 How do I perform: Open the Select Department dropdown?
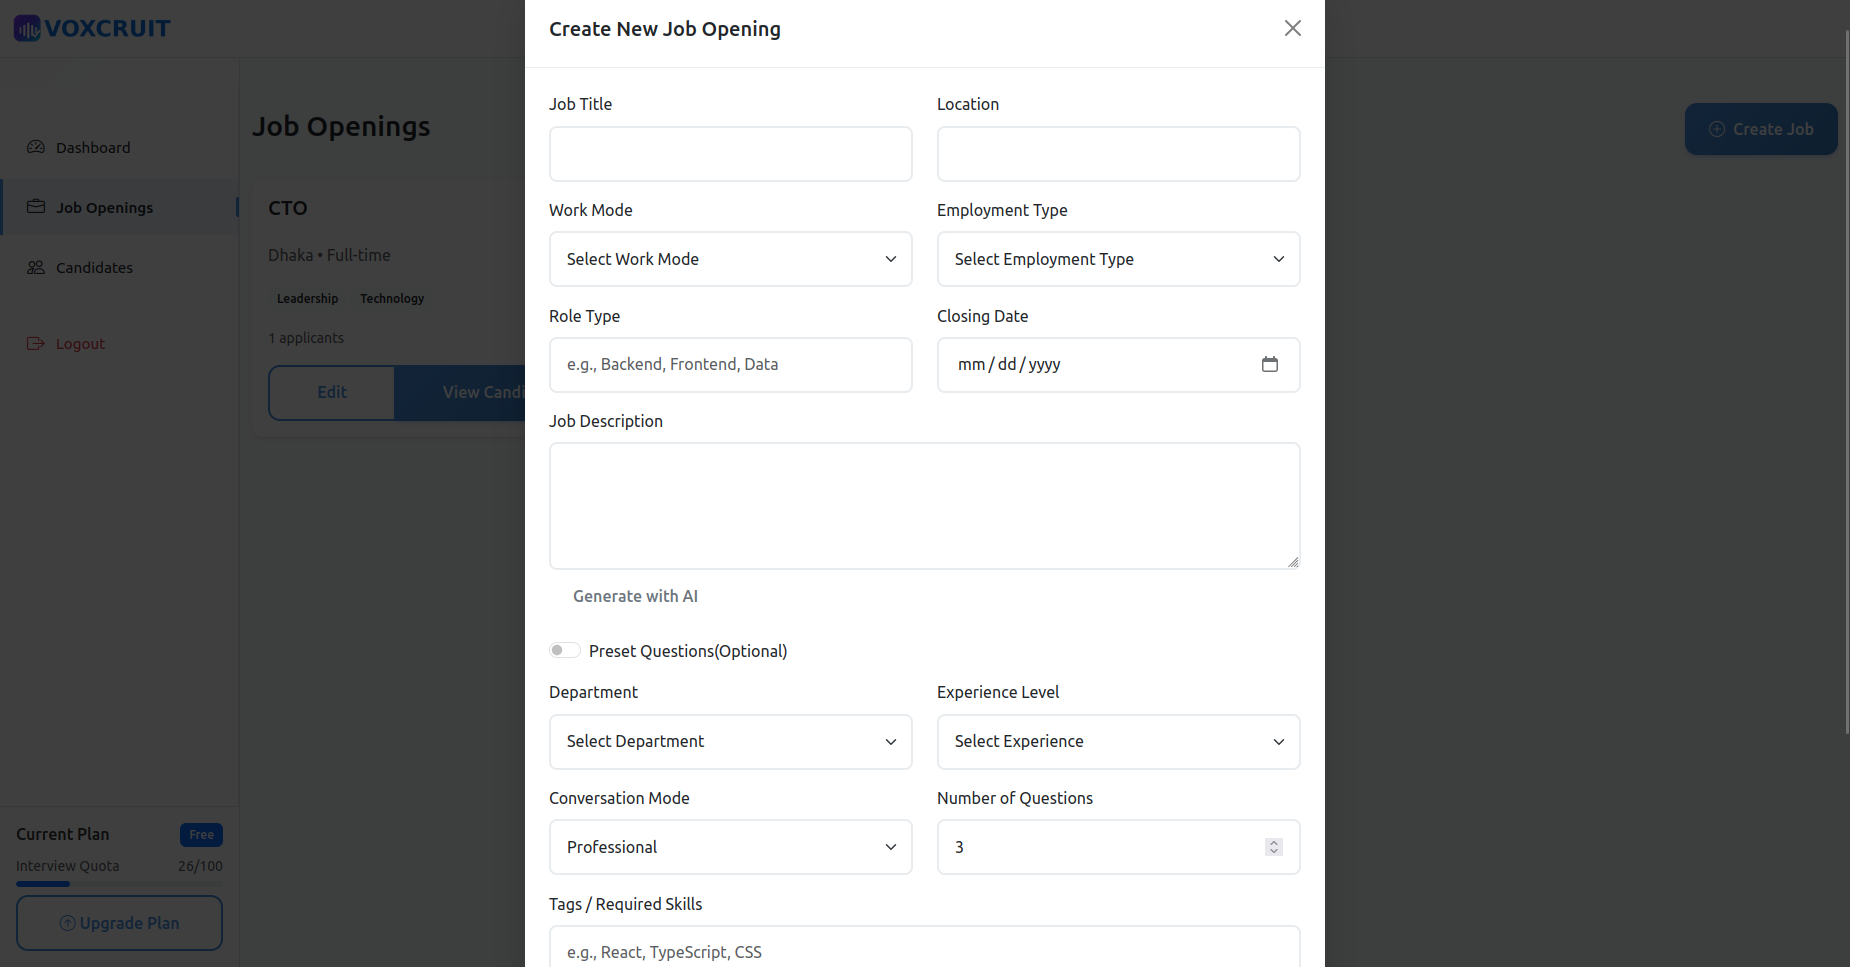[x=730, y=741]
